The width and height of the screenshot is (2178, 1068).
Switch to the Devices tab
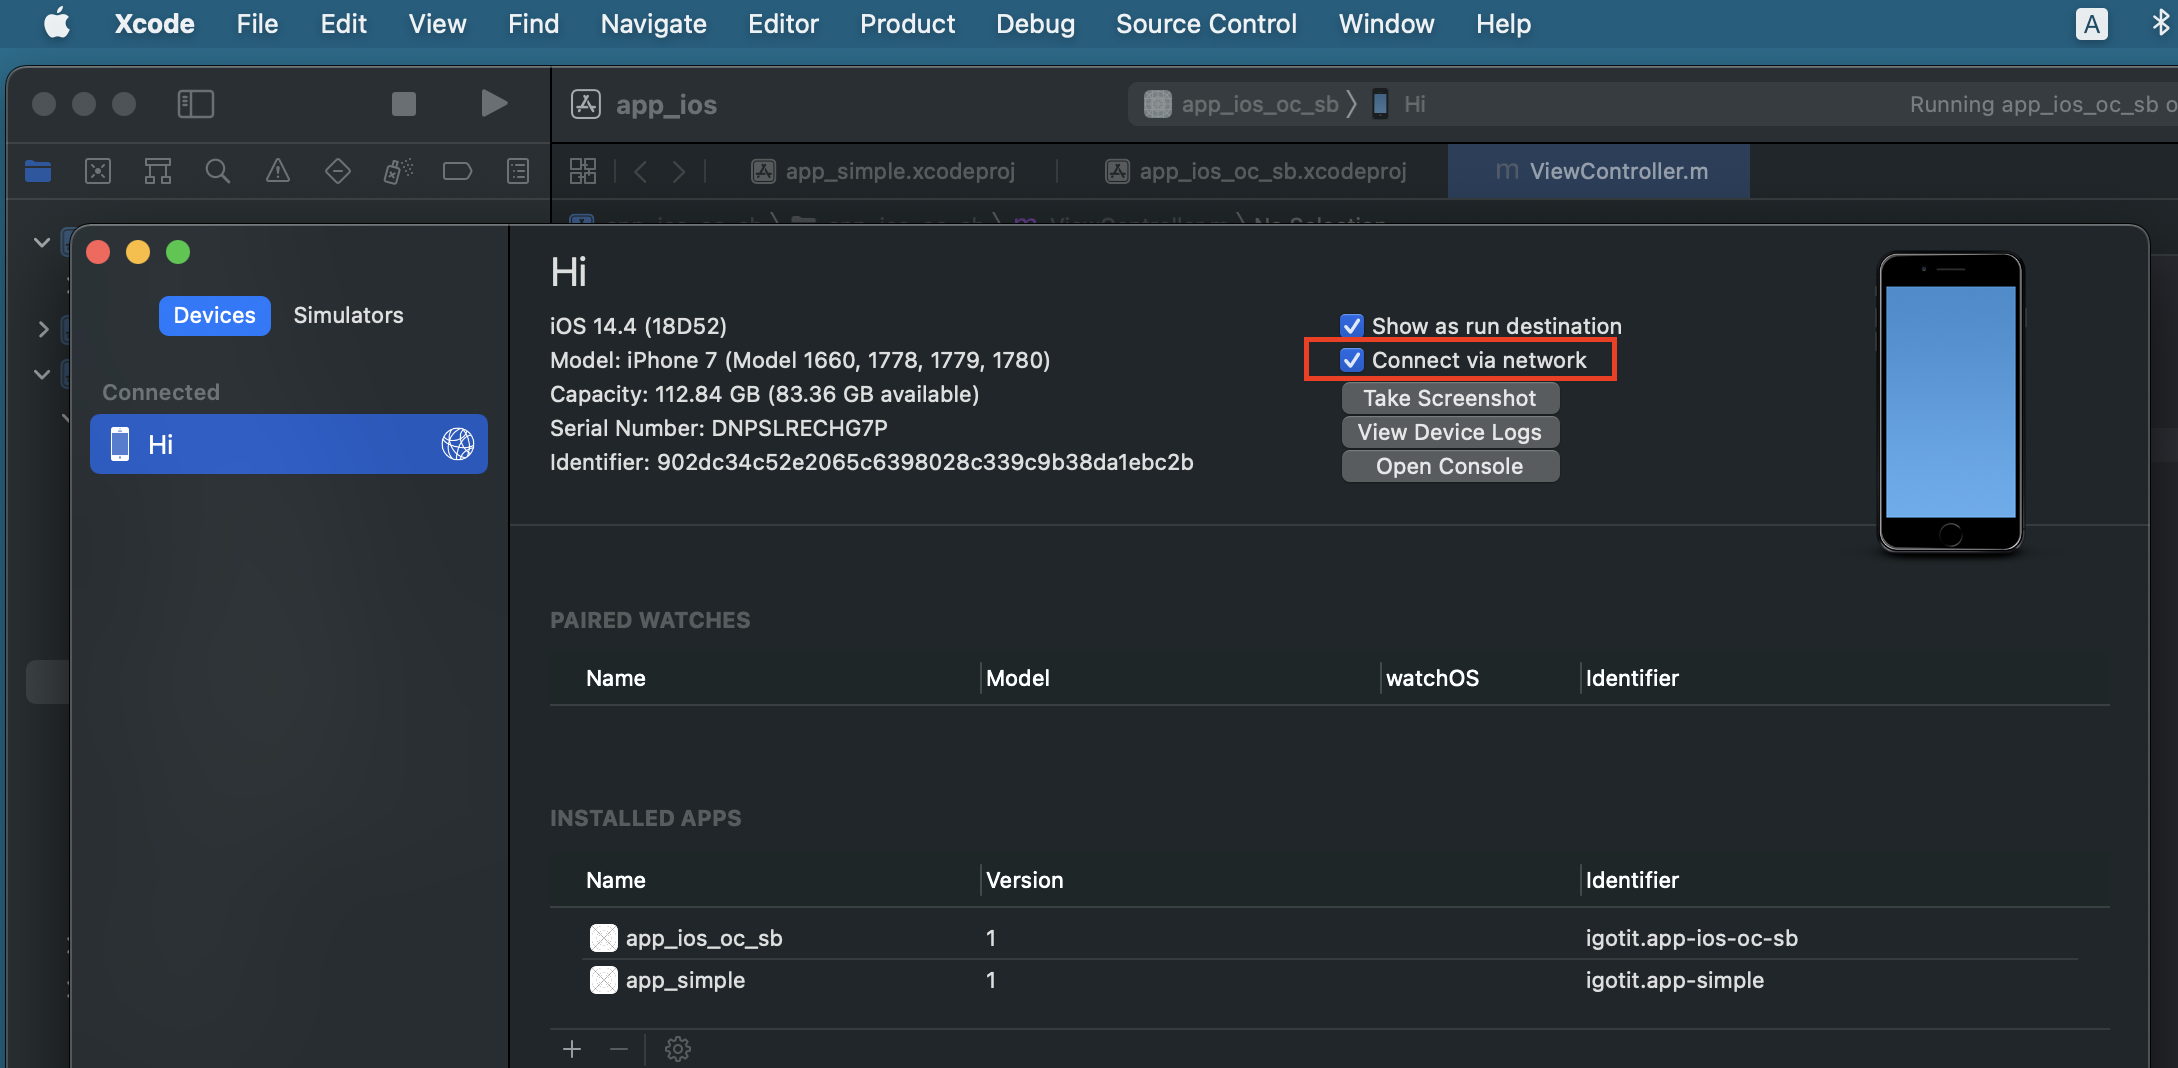(215, 315)
